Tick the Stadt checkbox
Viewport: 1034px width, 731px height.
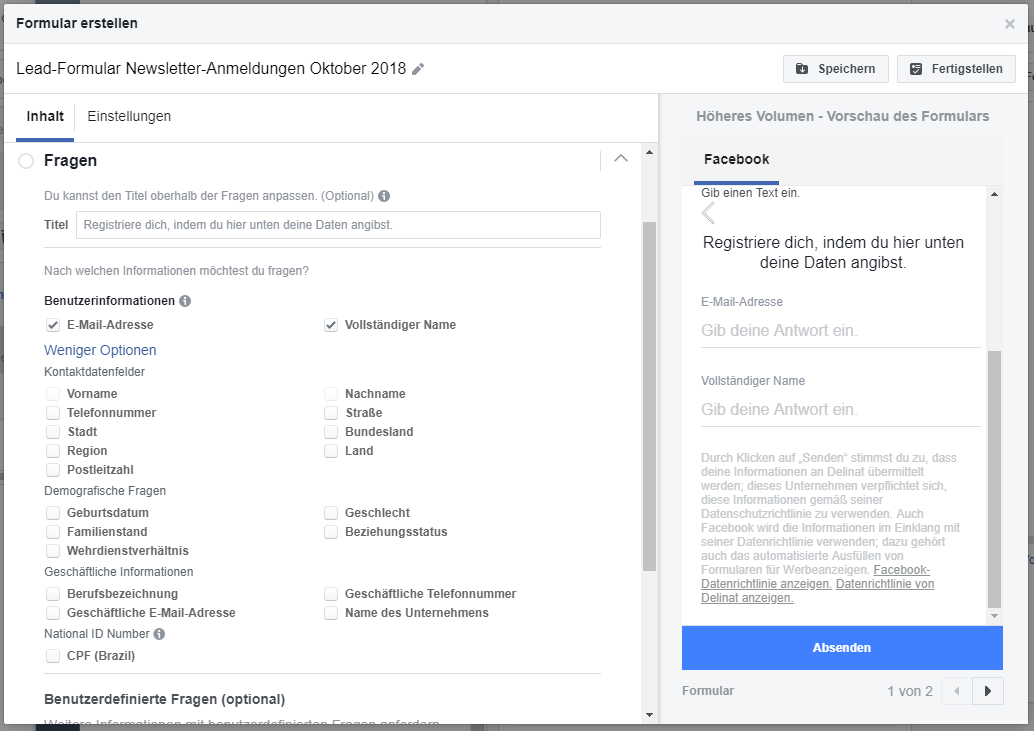(x=53, y=432)
